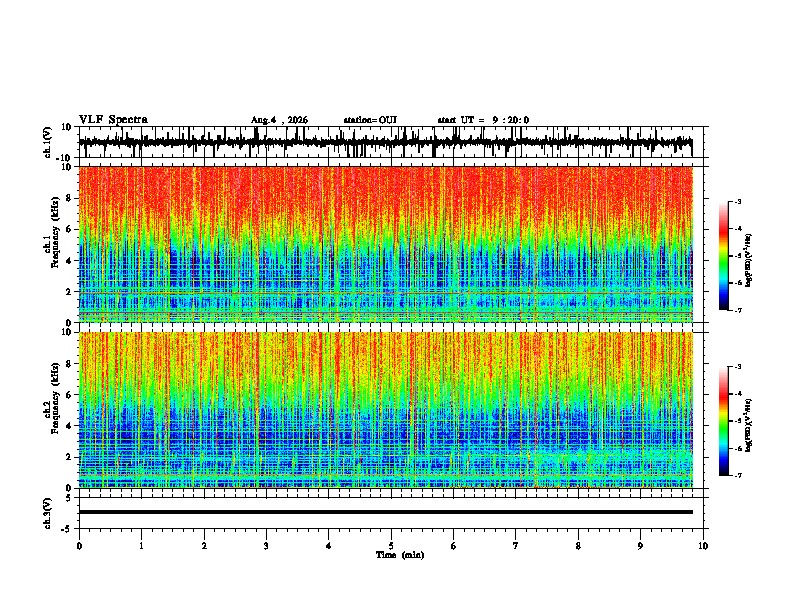Click the station label "station=OUJ"
This screenshot has height=612, width=792.
pyautogui.click(x=370, y=120)
